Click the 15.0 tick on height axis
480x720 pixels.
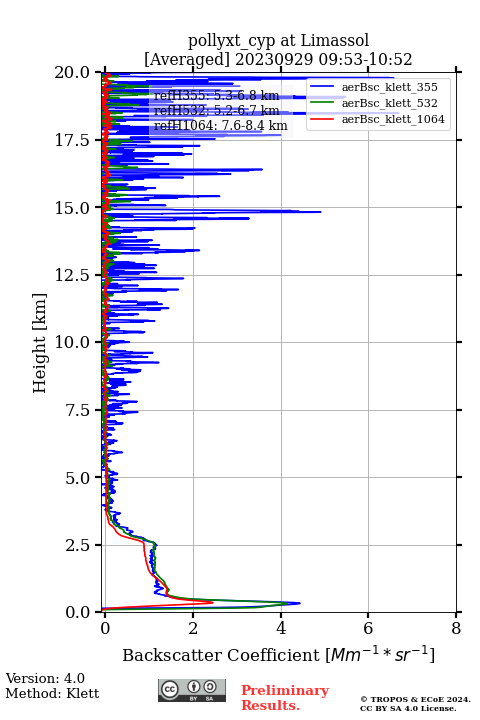point(72,208)
